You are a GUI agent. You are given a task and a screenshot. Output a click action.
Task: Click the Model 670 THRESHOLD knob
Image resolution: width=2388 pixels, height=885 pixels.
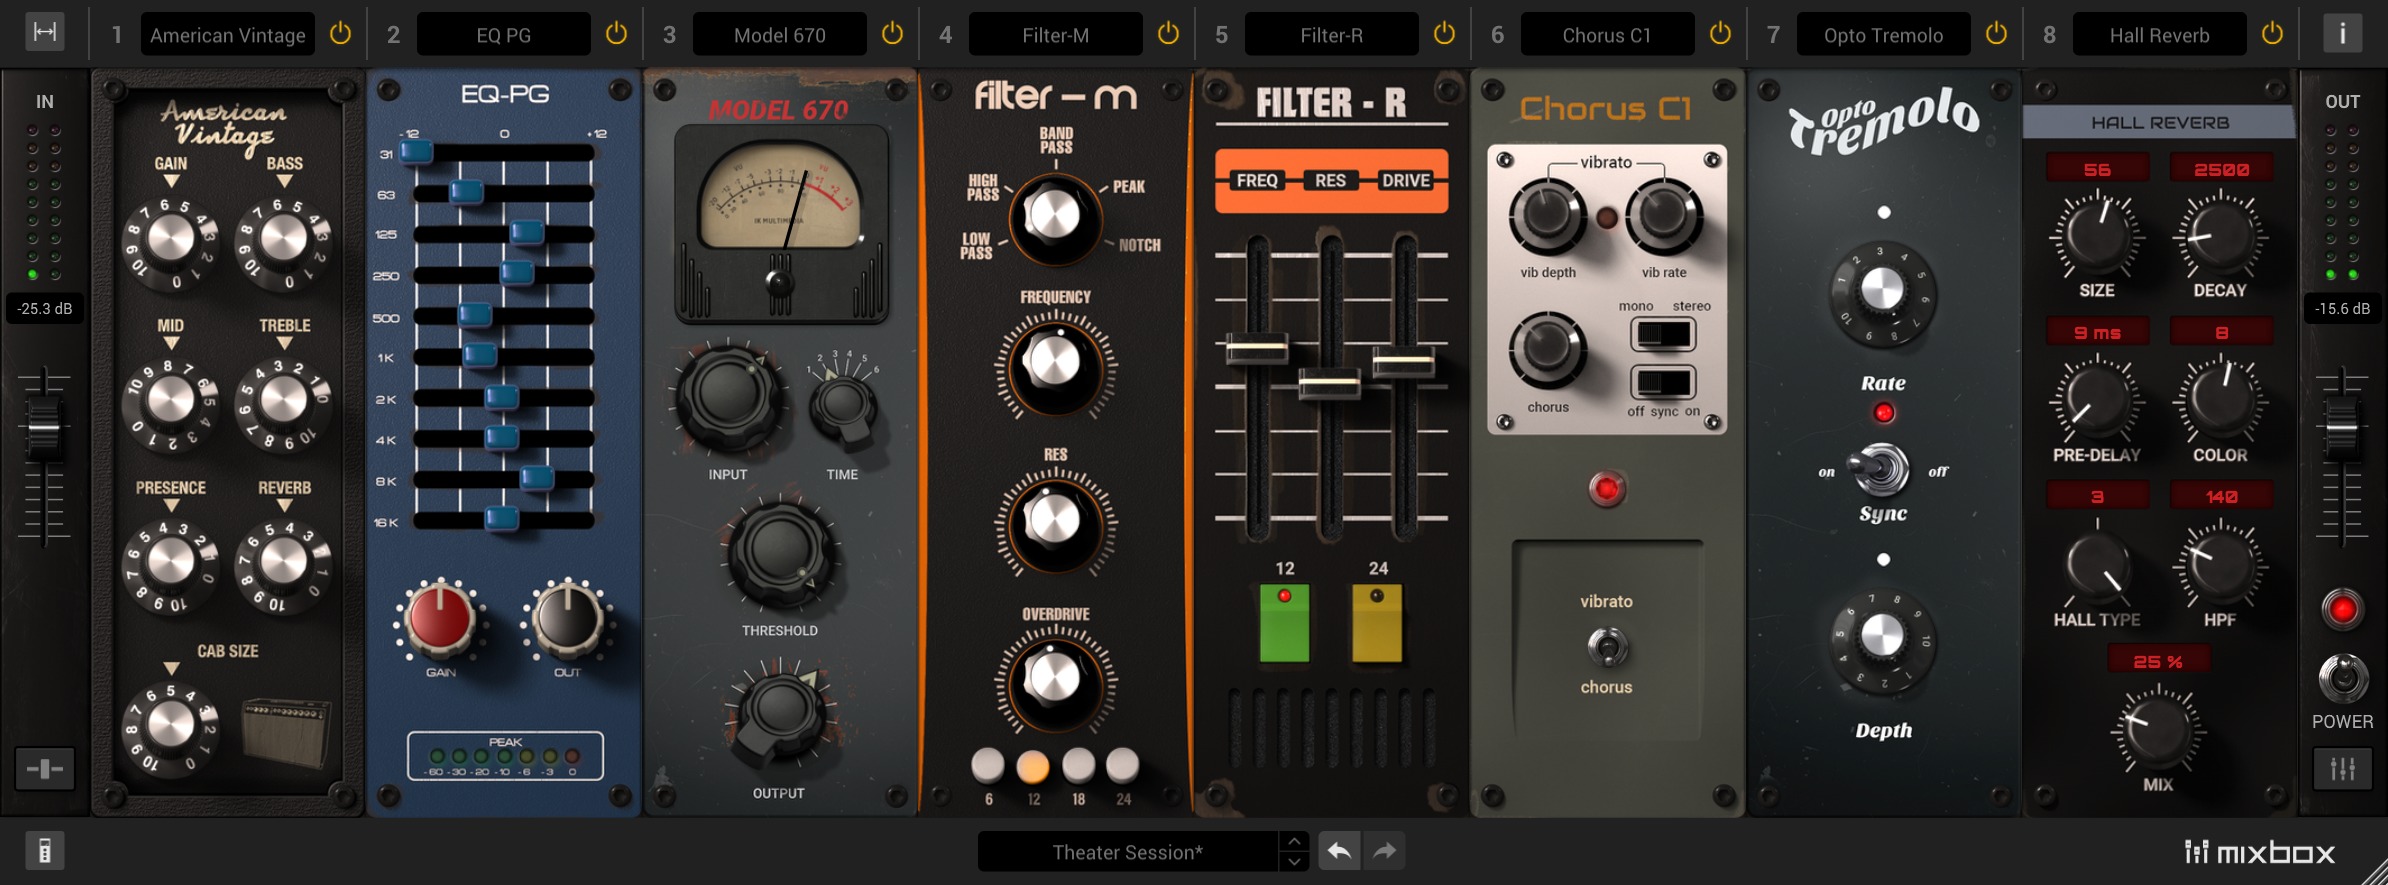[780, 552]
